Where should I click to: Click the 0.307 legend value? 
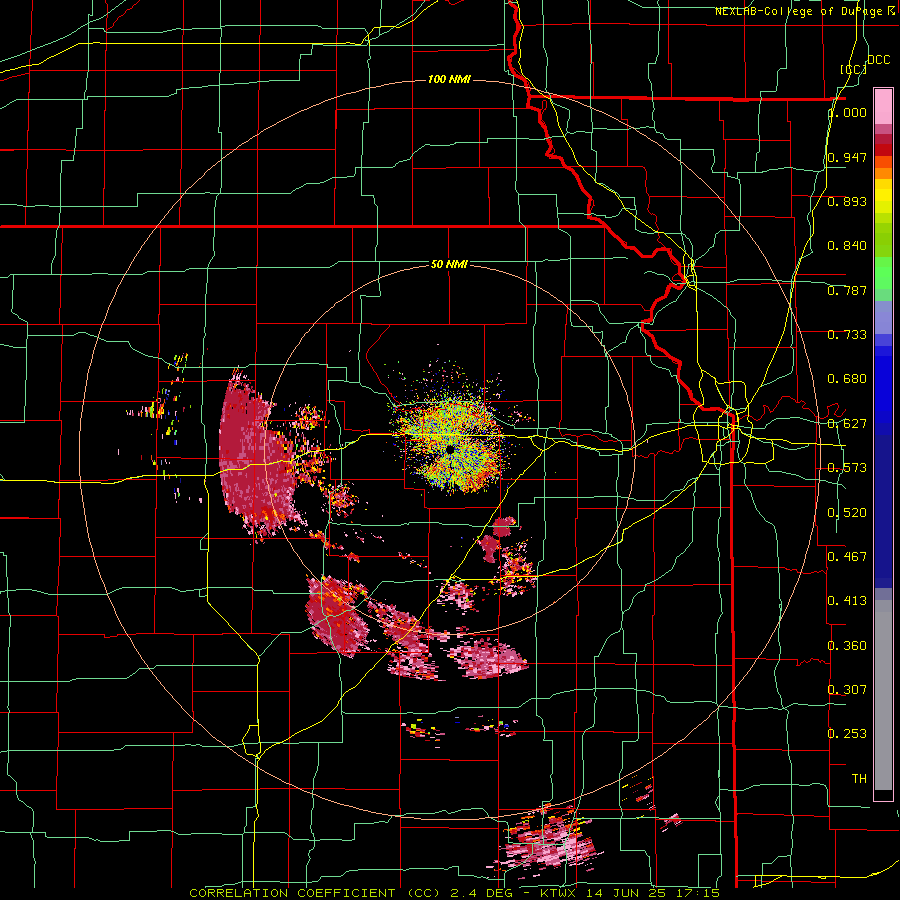coord(847,690)
